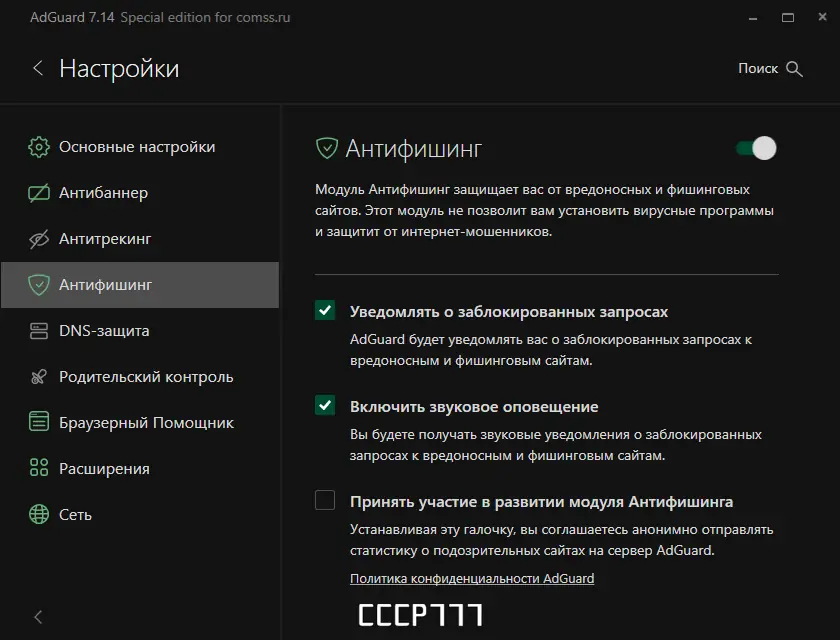Select the Антифишинг sidebar item
840x640 pixels.
(105, 285)
